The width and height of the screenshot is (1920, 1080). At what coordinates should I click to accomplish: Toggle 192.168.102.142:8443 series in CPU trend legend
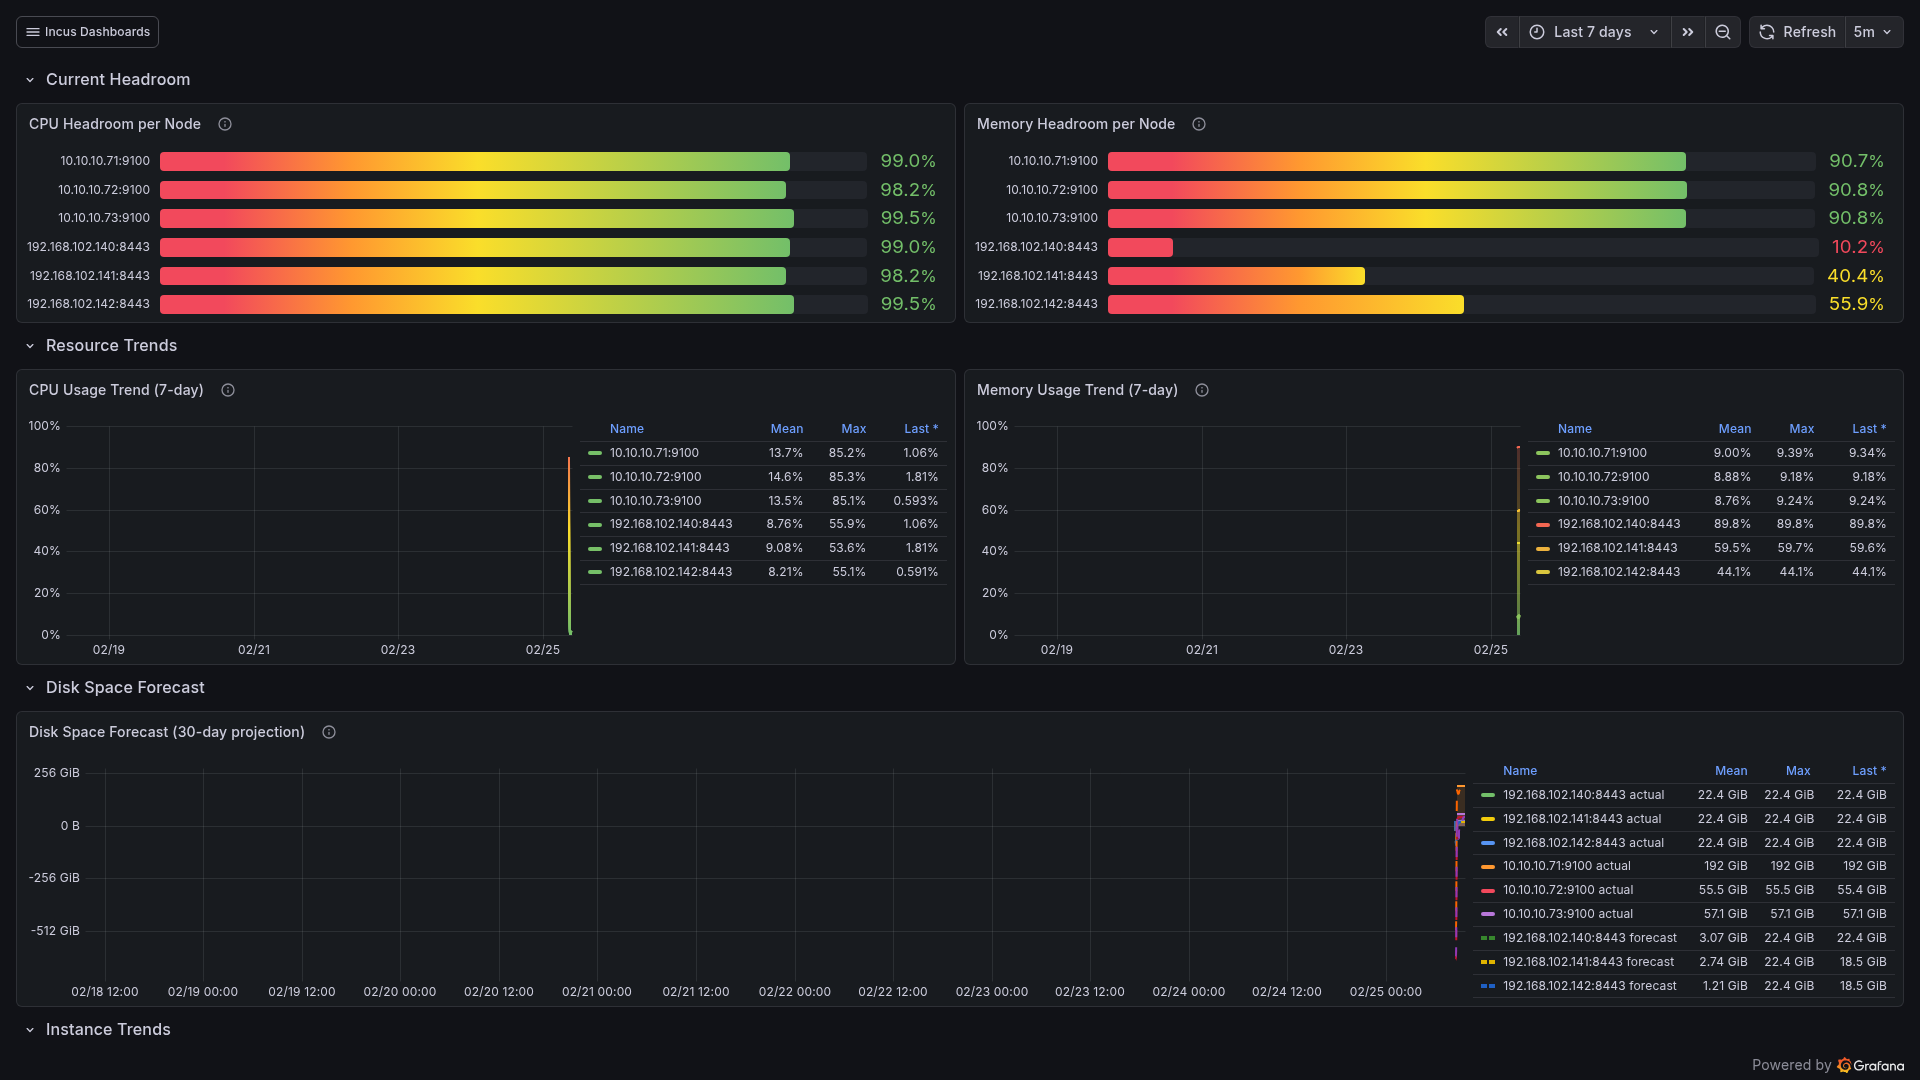tap(671, 572)
